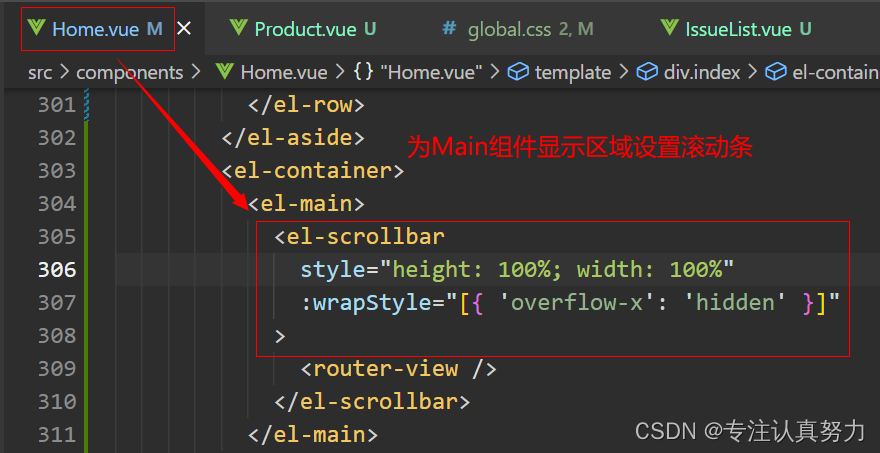The height and width of the screenshot is (453, 880).
Task: Click the Vue icon on IssueList.vue tab
Action: tap(670, 28)
